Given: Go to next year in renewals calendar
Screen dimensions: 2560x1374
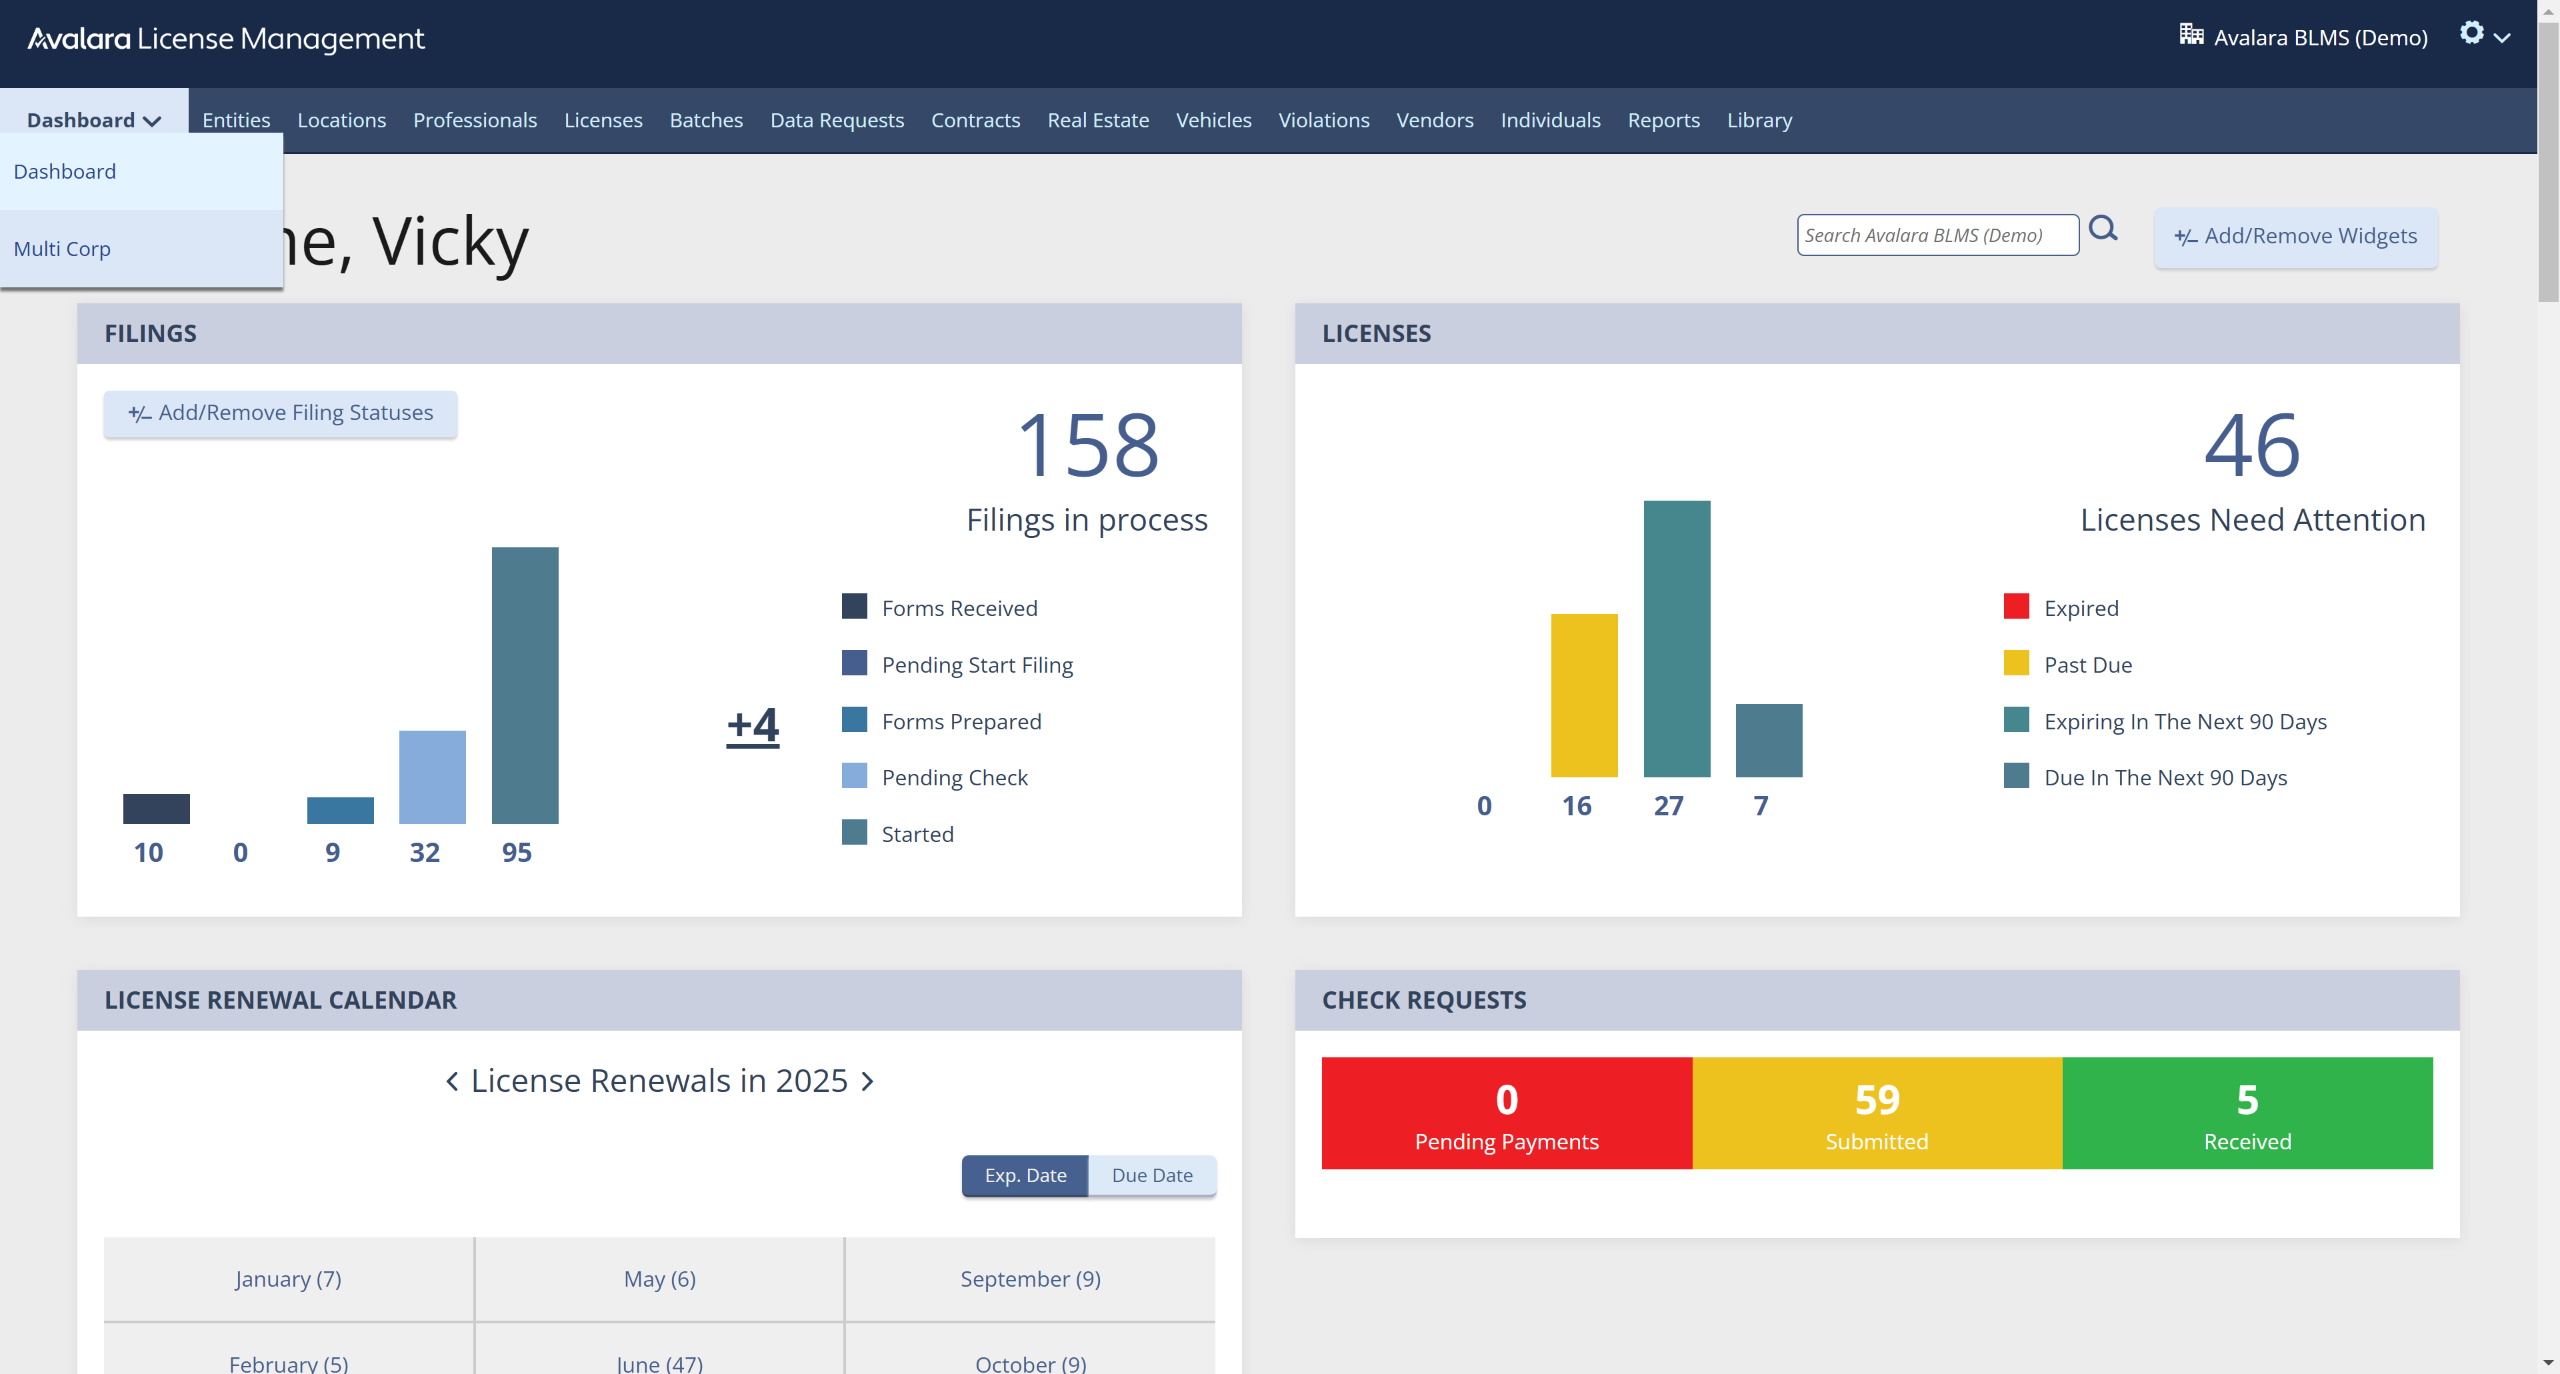Looking at the screenshot, I should [868, 1081].
